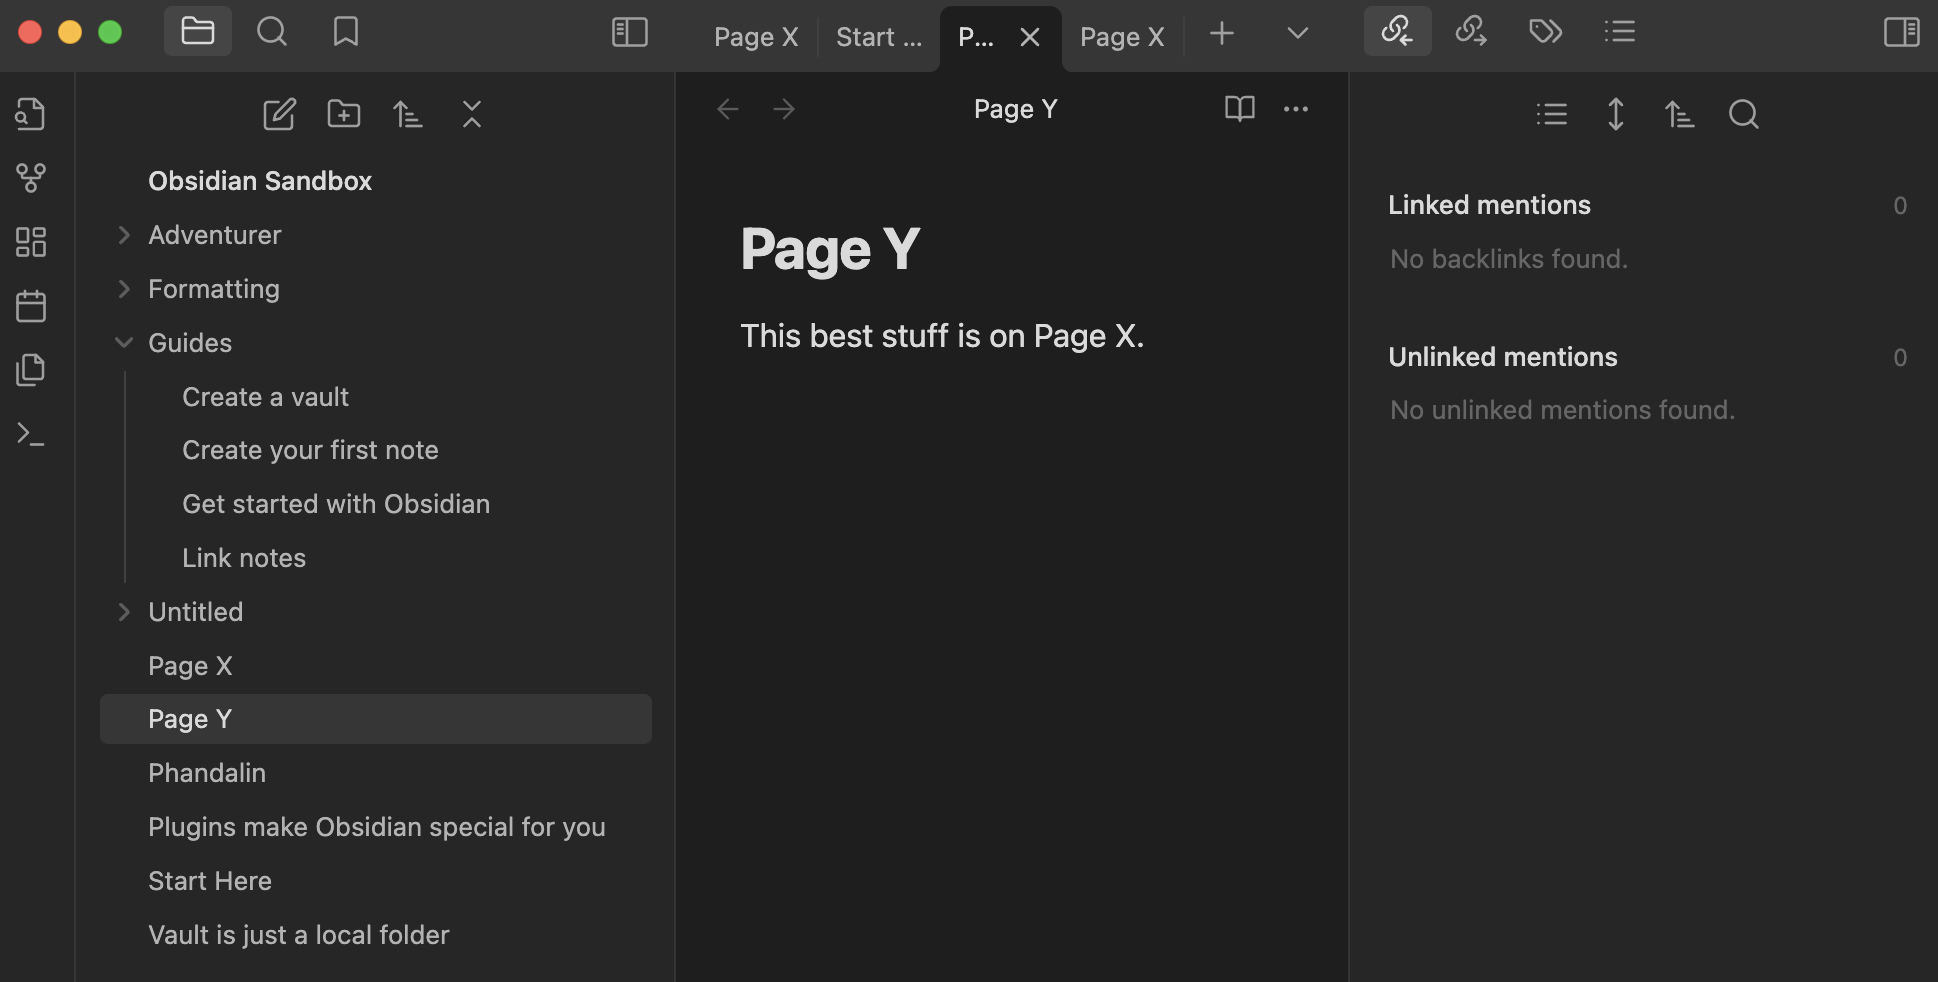1938x982 pixels.
Task: Insert template icon in ribbon
Action: (31, 370)
